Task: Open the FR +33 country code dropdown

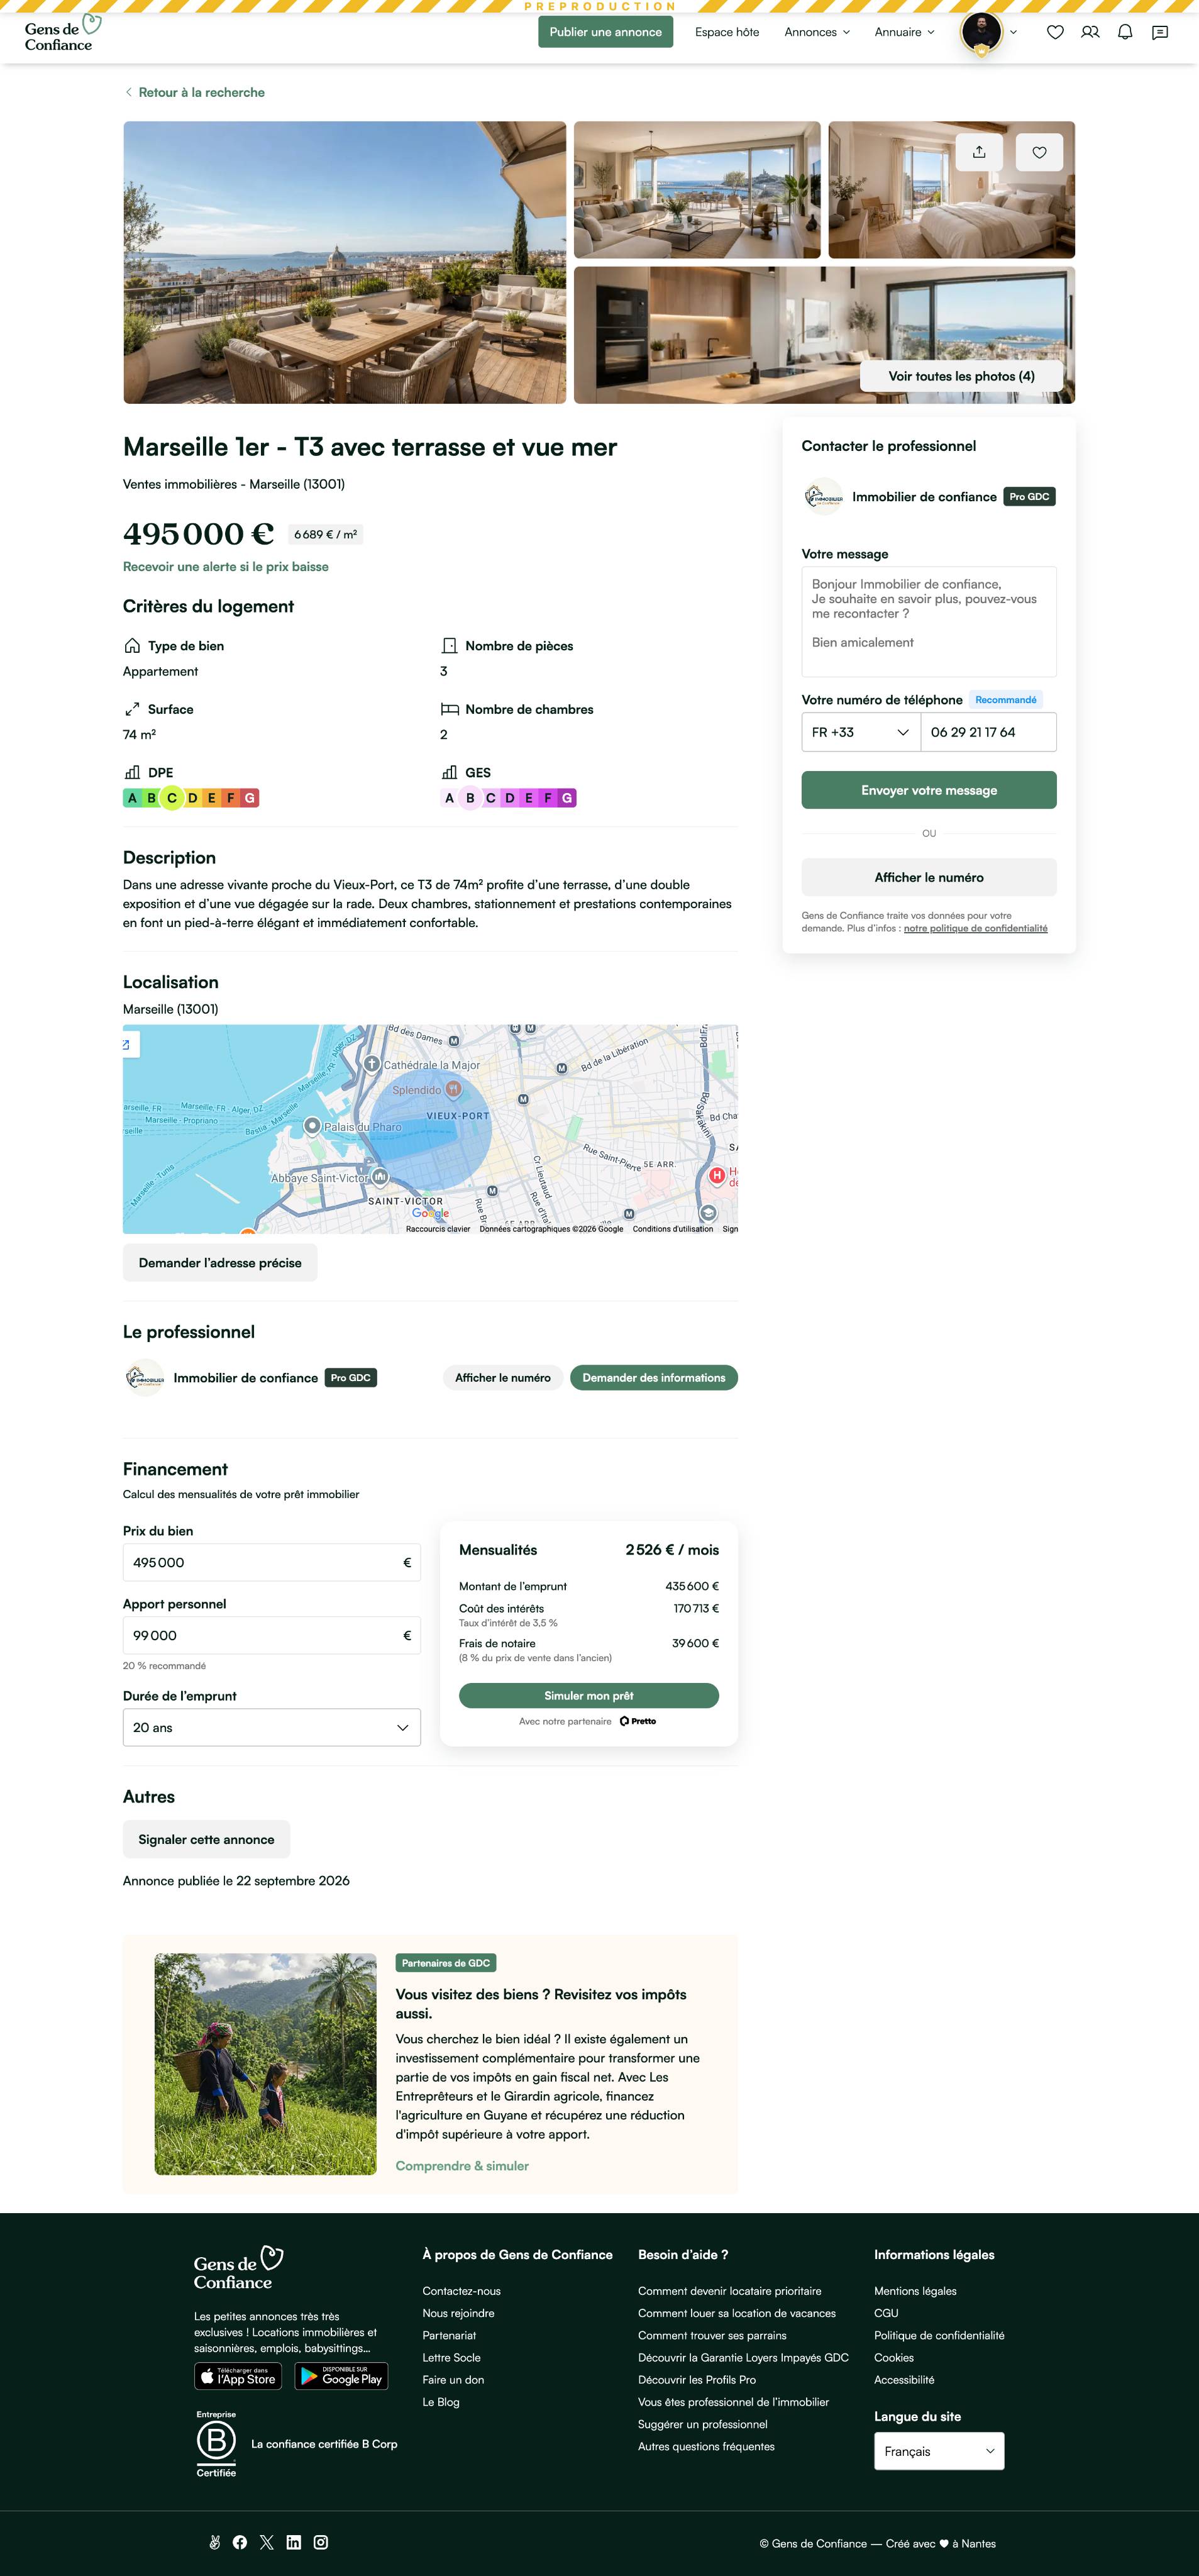Action: click(x=861, y=732)
